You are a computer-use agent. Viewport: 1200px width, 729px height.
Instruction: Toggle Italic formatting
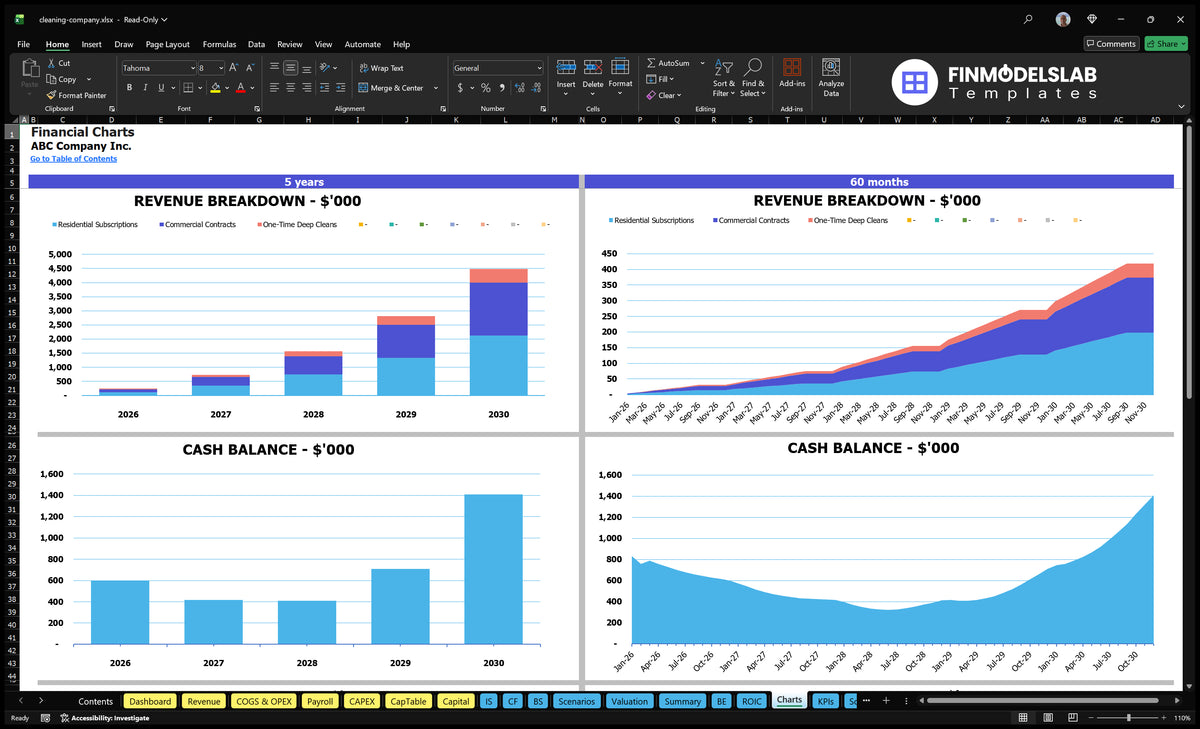[x=145, y=88]
